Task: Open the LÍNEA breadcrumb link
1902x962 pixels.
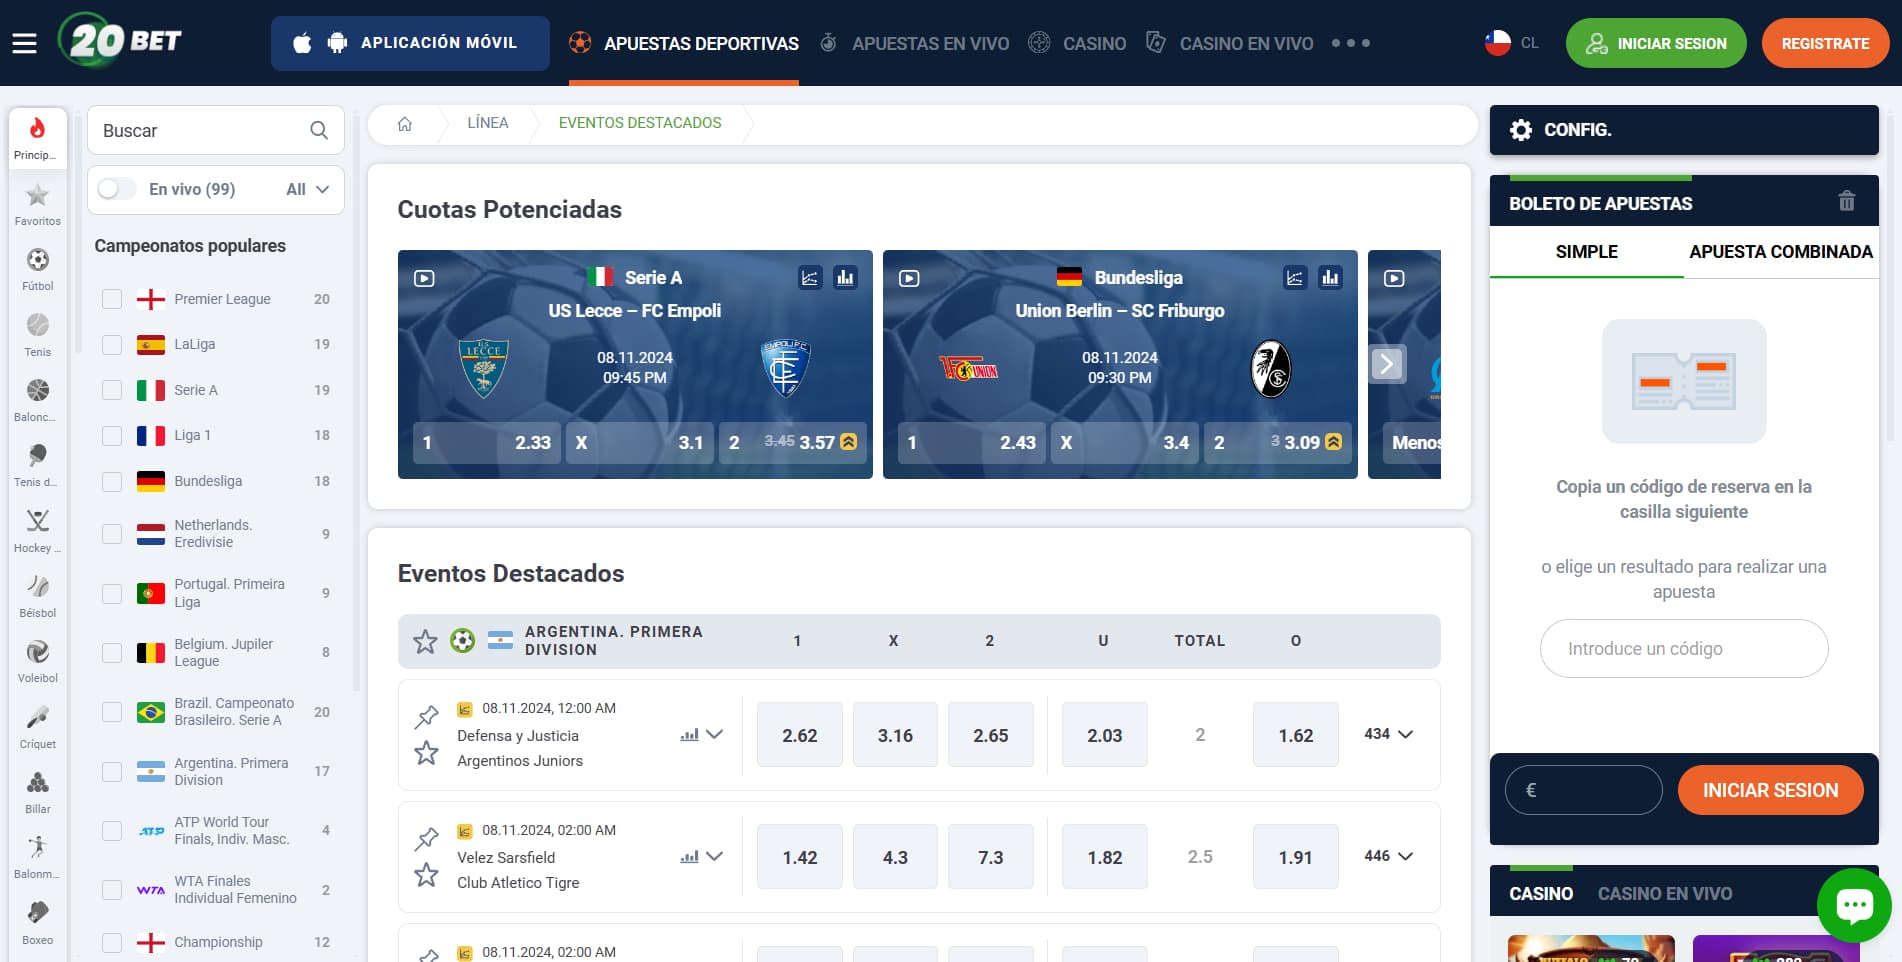Action: (x=488, y=122)
